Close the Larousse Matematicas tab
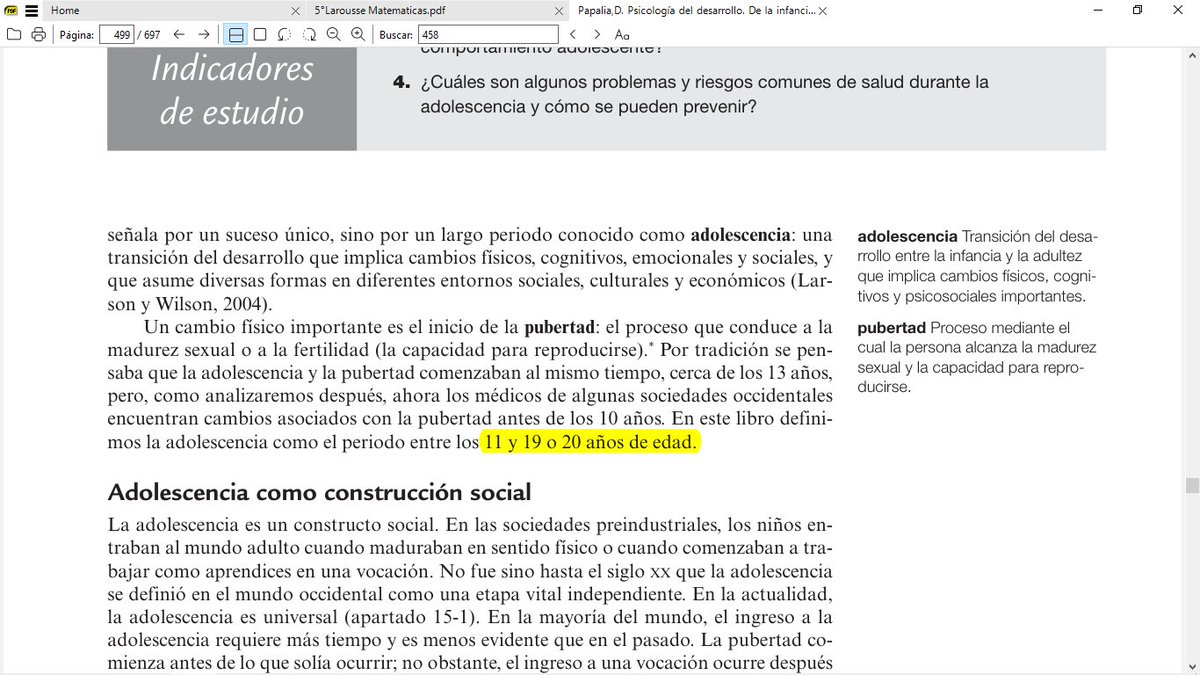 click(558, 10)
